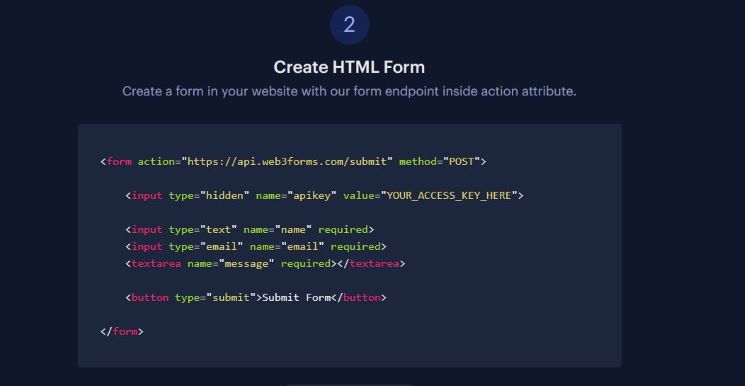Click the name="name" attribute
Viewport: 745px width, 386px height.
277,230
